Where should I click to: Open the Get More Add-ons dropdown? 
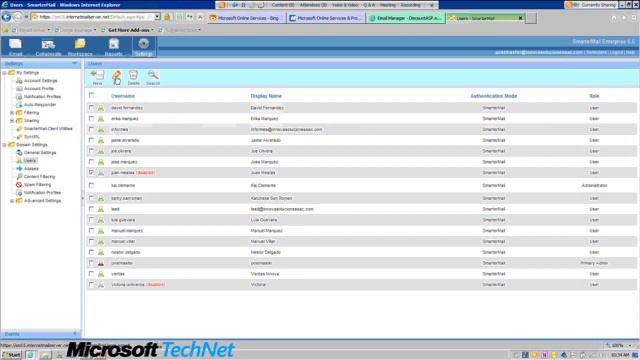[x=153, y=30]
